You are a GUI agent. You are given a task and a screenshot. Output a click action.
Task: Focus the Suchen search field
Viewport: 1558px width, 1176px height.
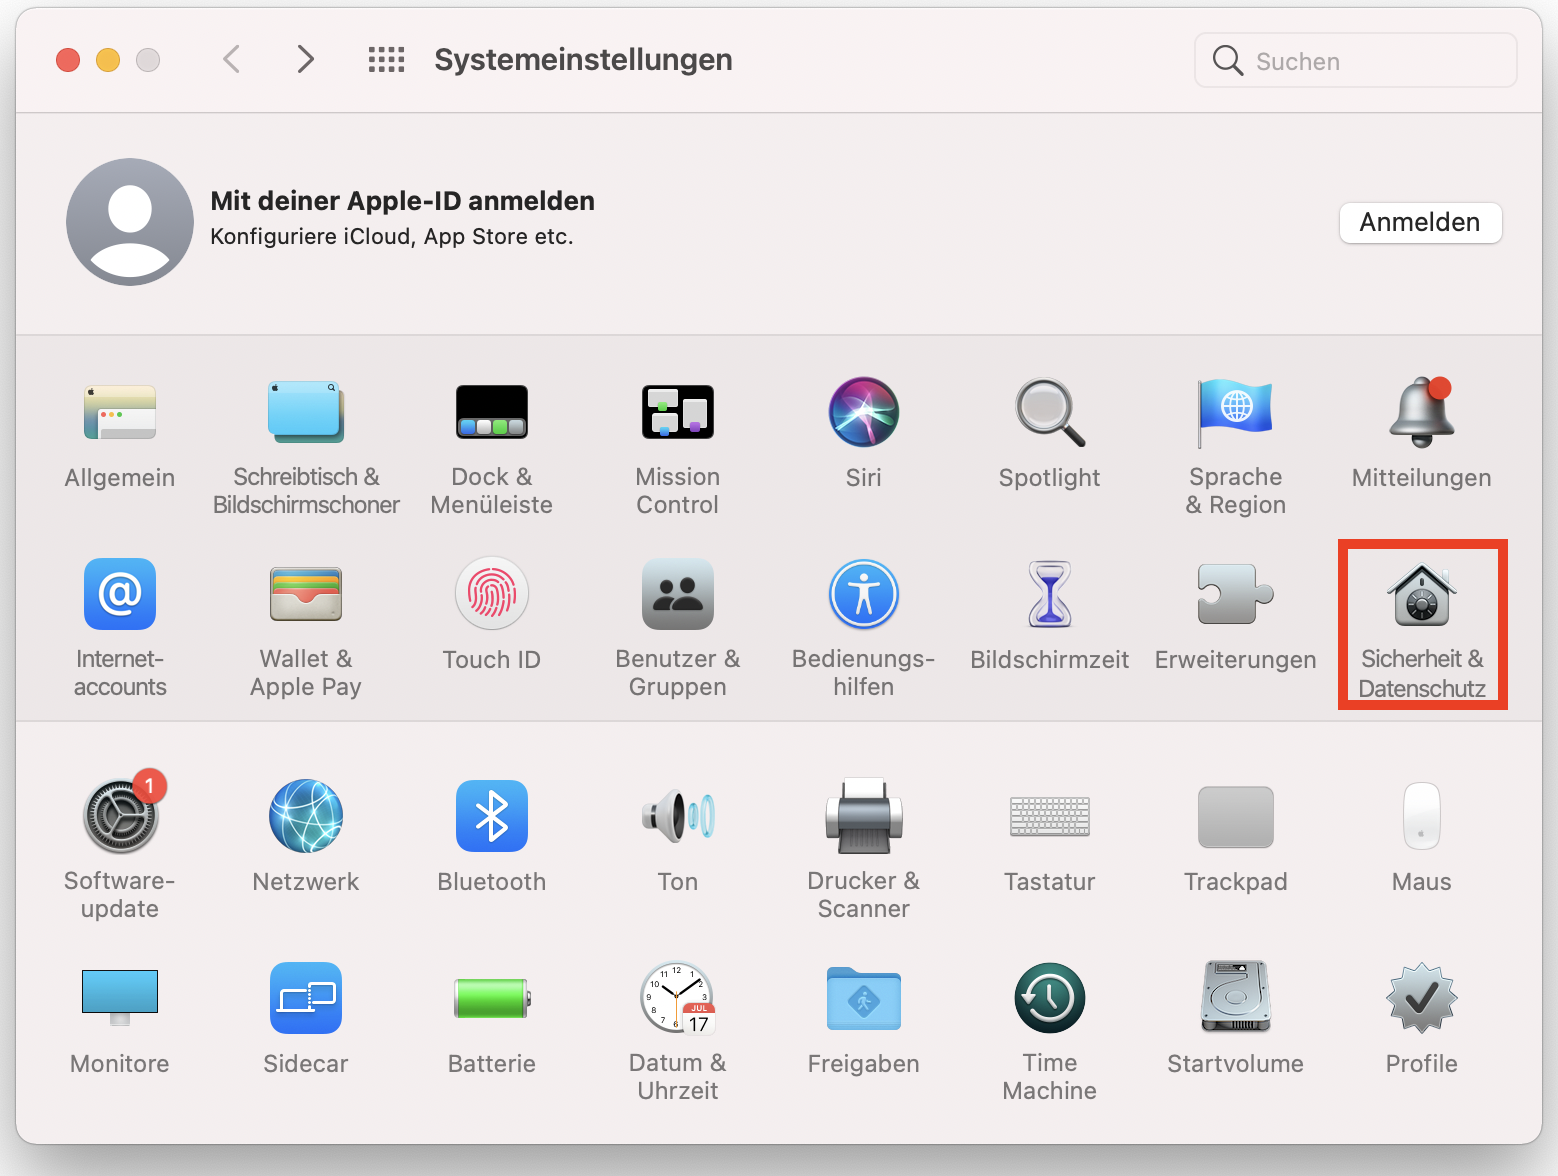1356,60
